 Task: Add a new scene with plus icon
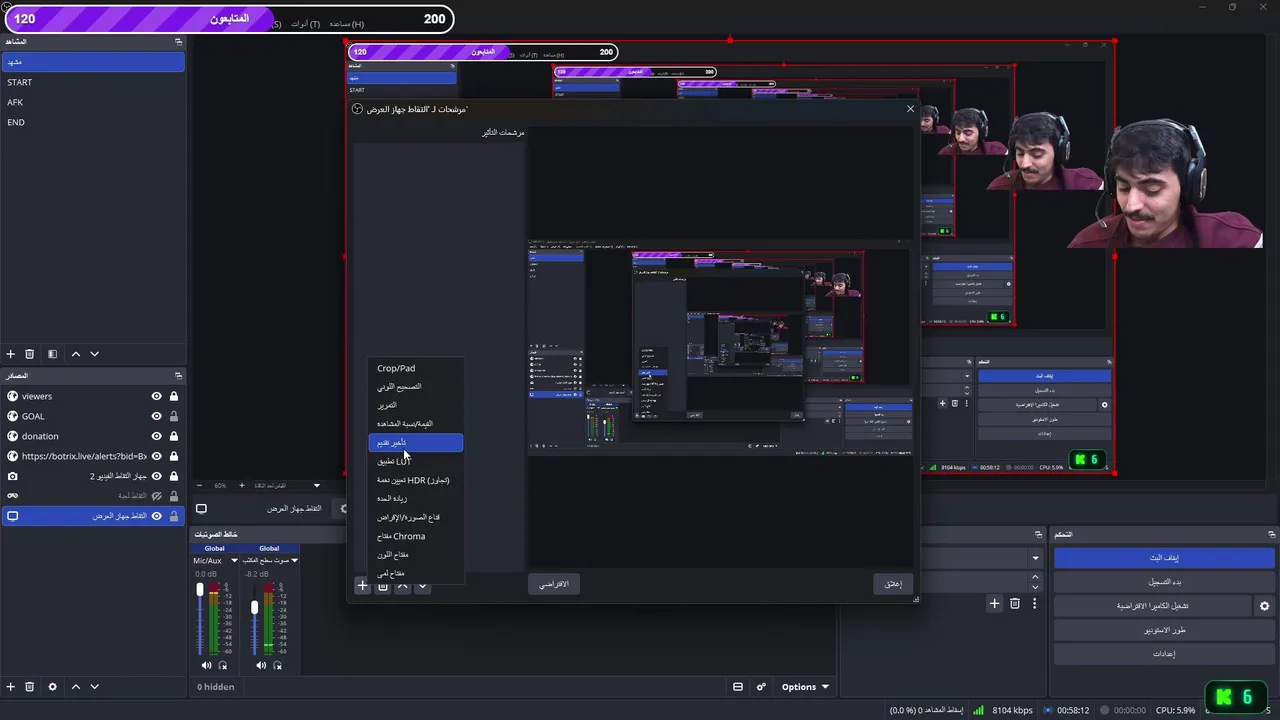11,354
